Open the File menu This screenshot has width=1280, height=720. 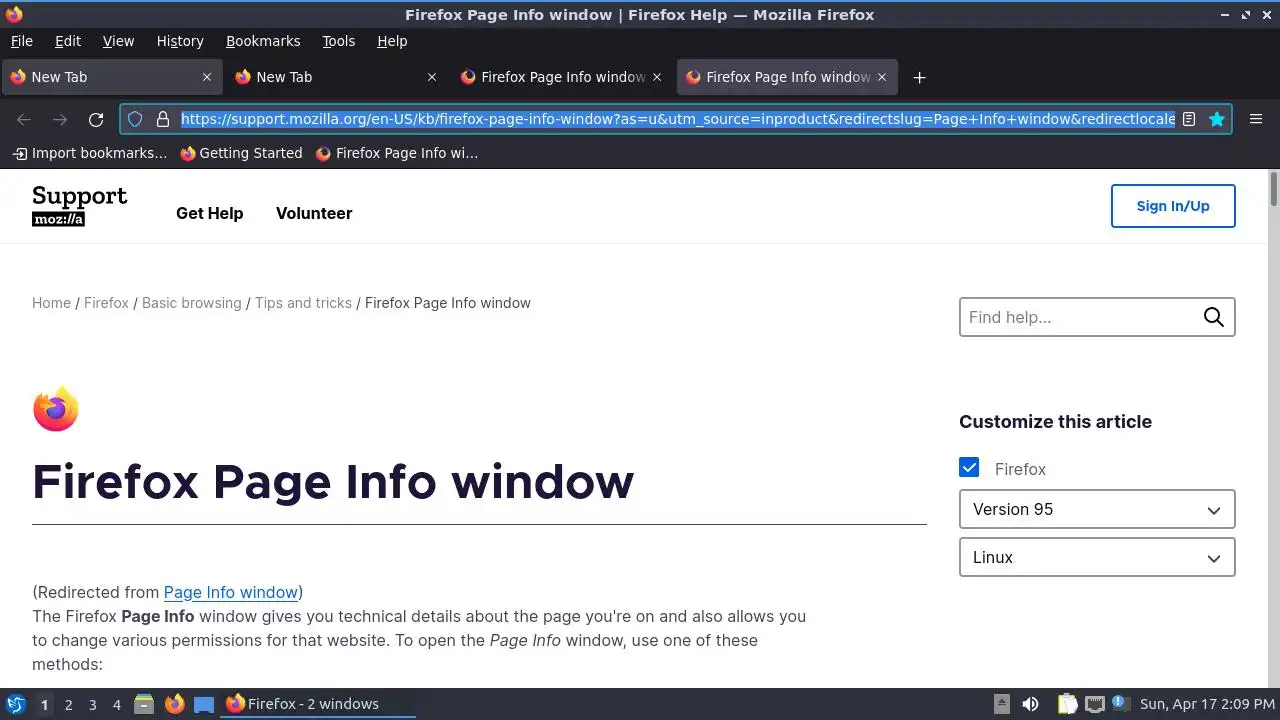22,41
